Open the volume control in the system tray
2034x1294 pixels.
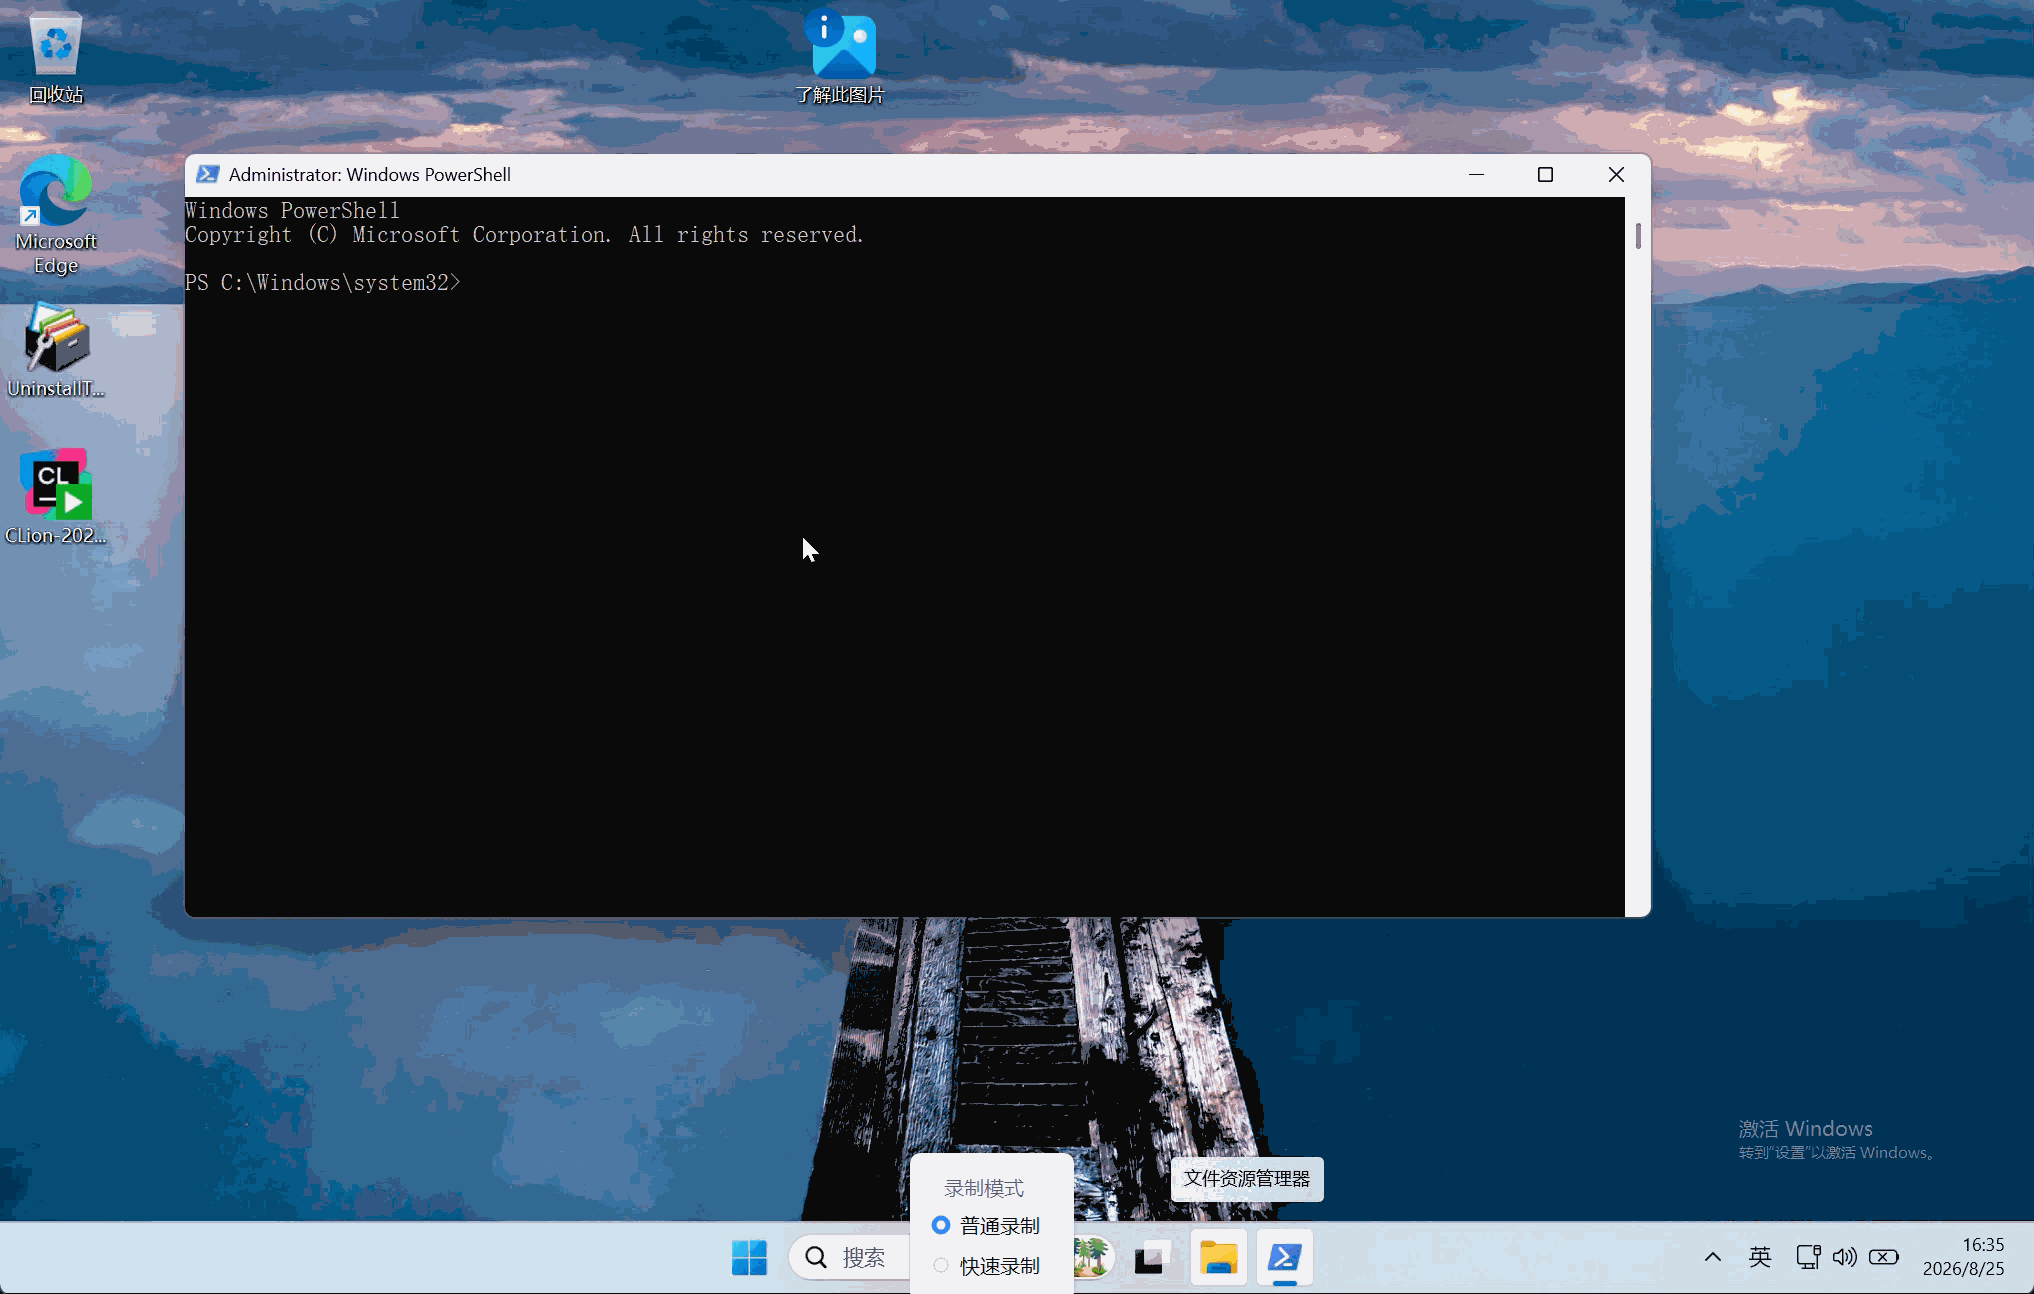pos(1844,1257)
